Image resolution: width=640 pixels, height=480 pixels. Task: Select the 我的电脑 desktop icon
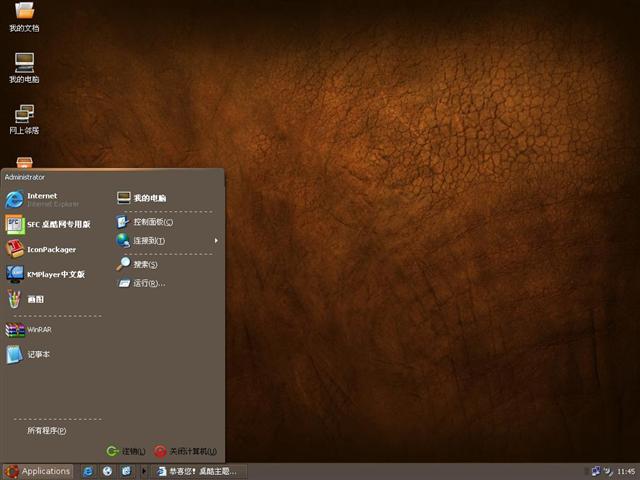tap(24, 68)
